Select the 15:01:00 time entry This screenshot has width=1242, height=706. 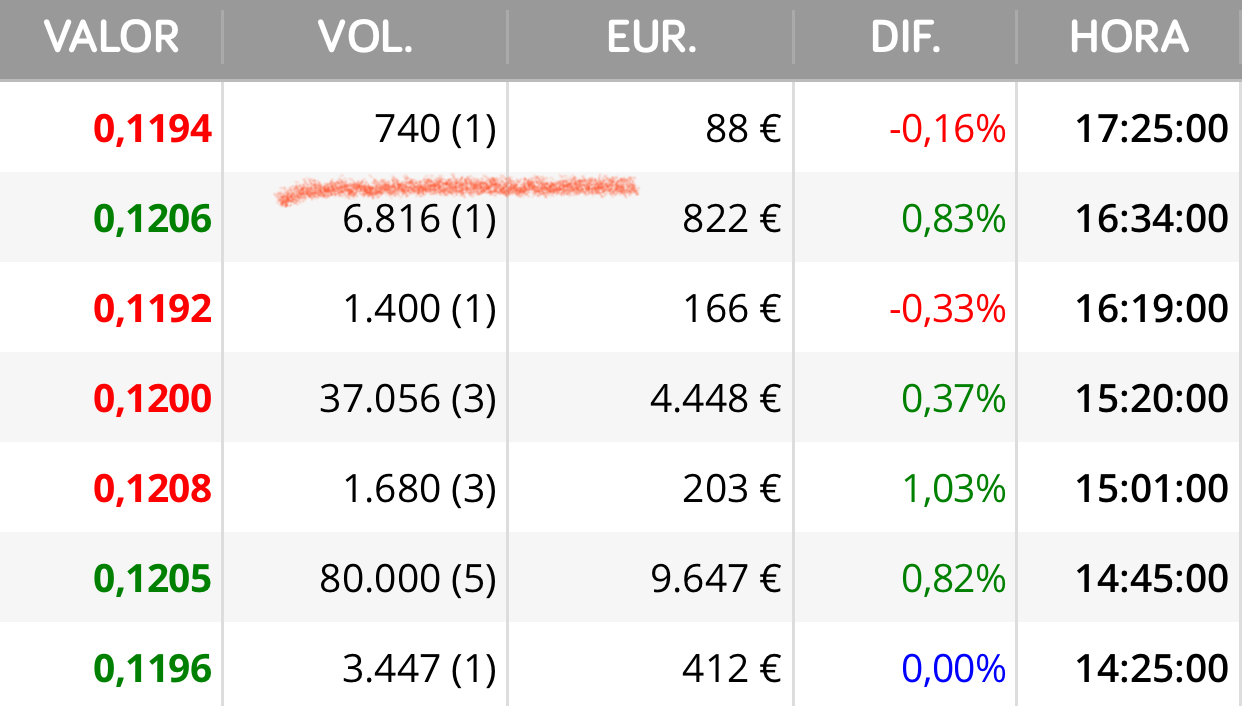coord(1152,489)
